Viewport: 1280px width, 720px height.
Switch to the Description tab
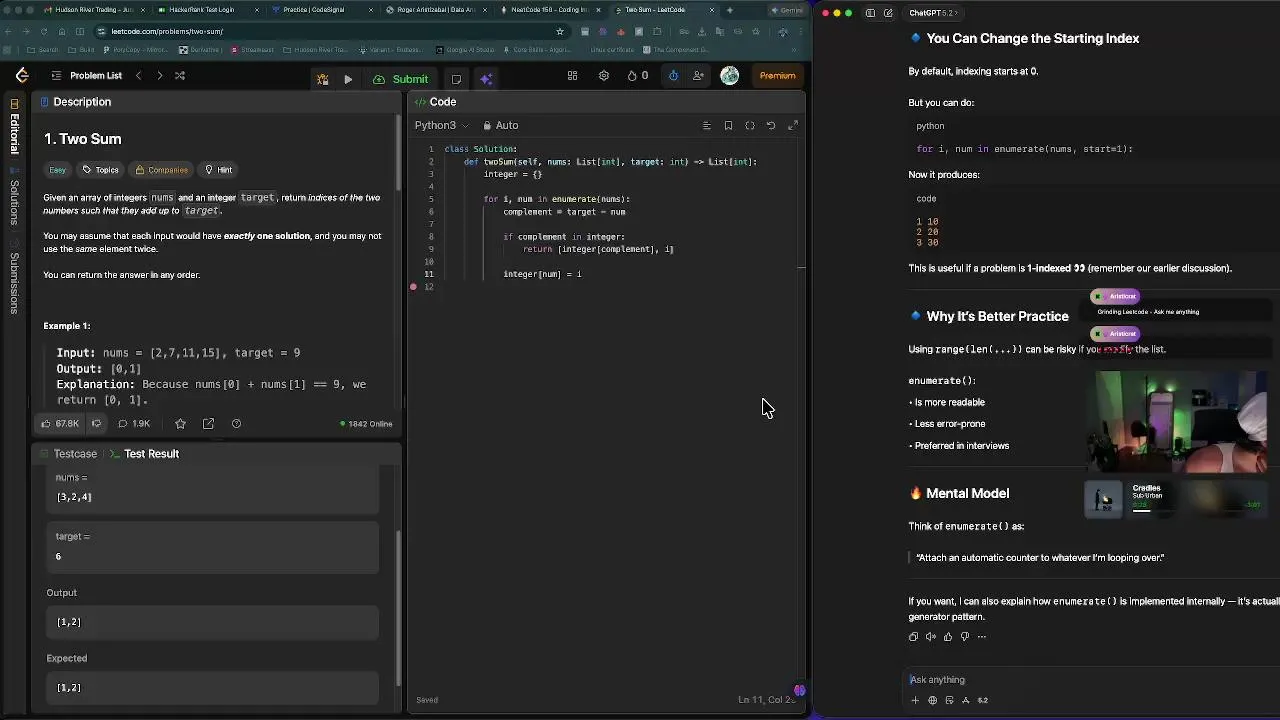tap(75, 102)
